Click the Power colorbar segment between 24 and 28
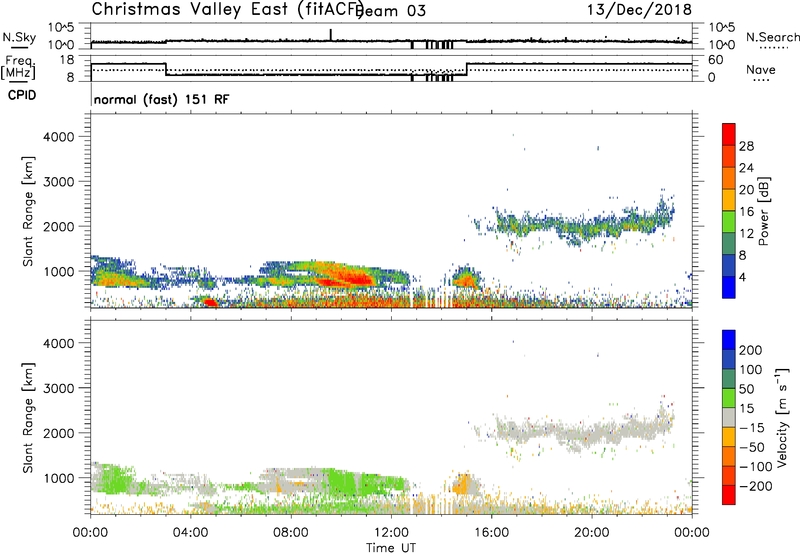800x554 pixels. click(x=729, y=156)
